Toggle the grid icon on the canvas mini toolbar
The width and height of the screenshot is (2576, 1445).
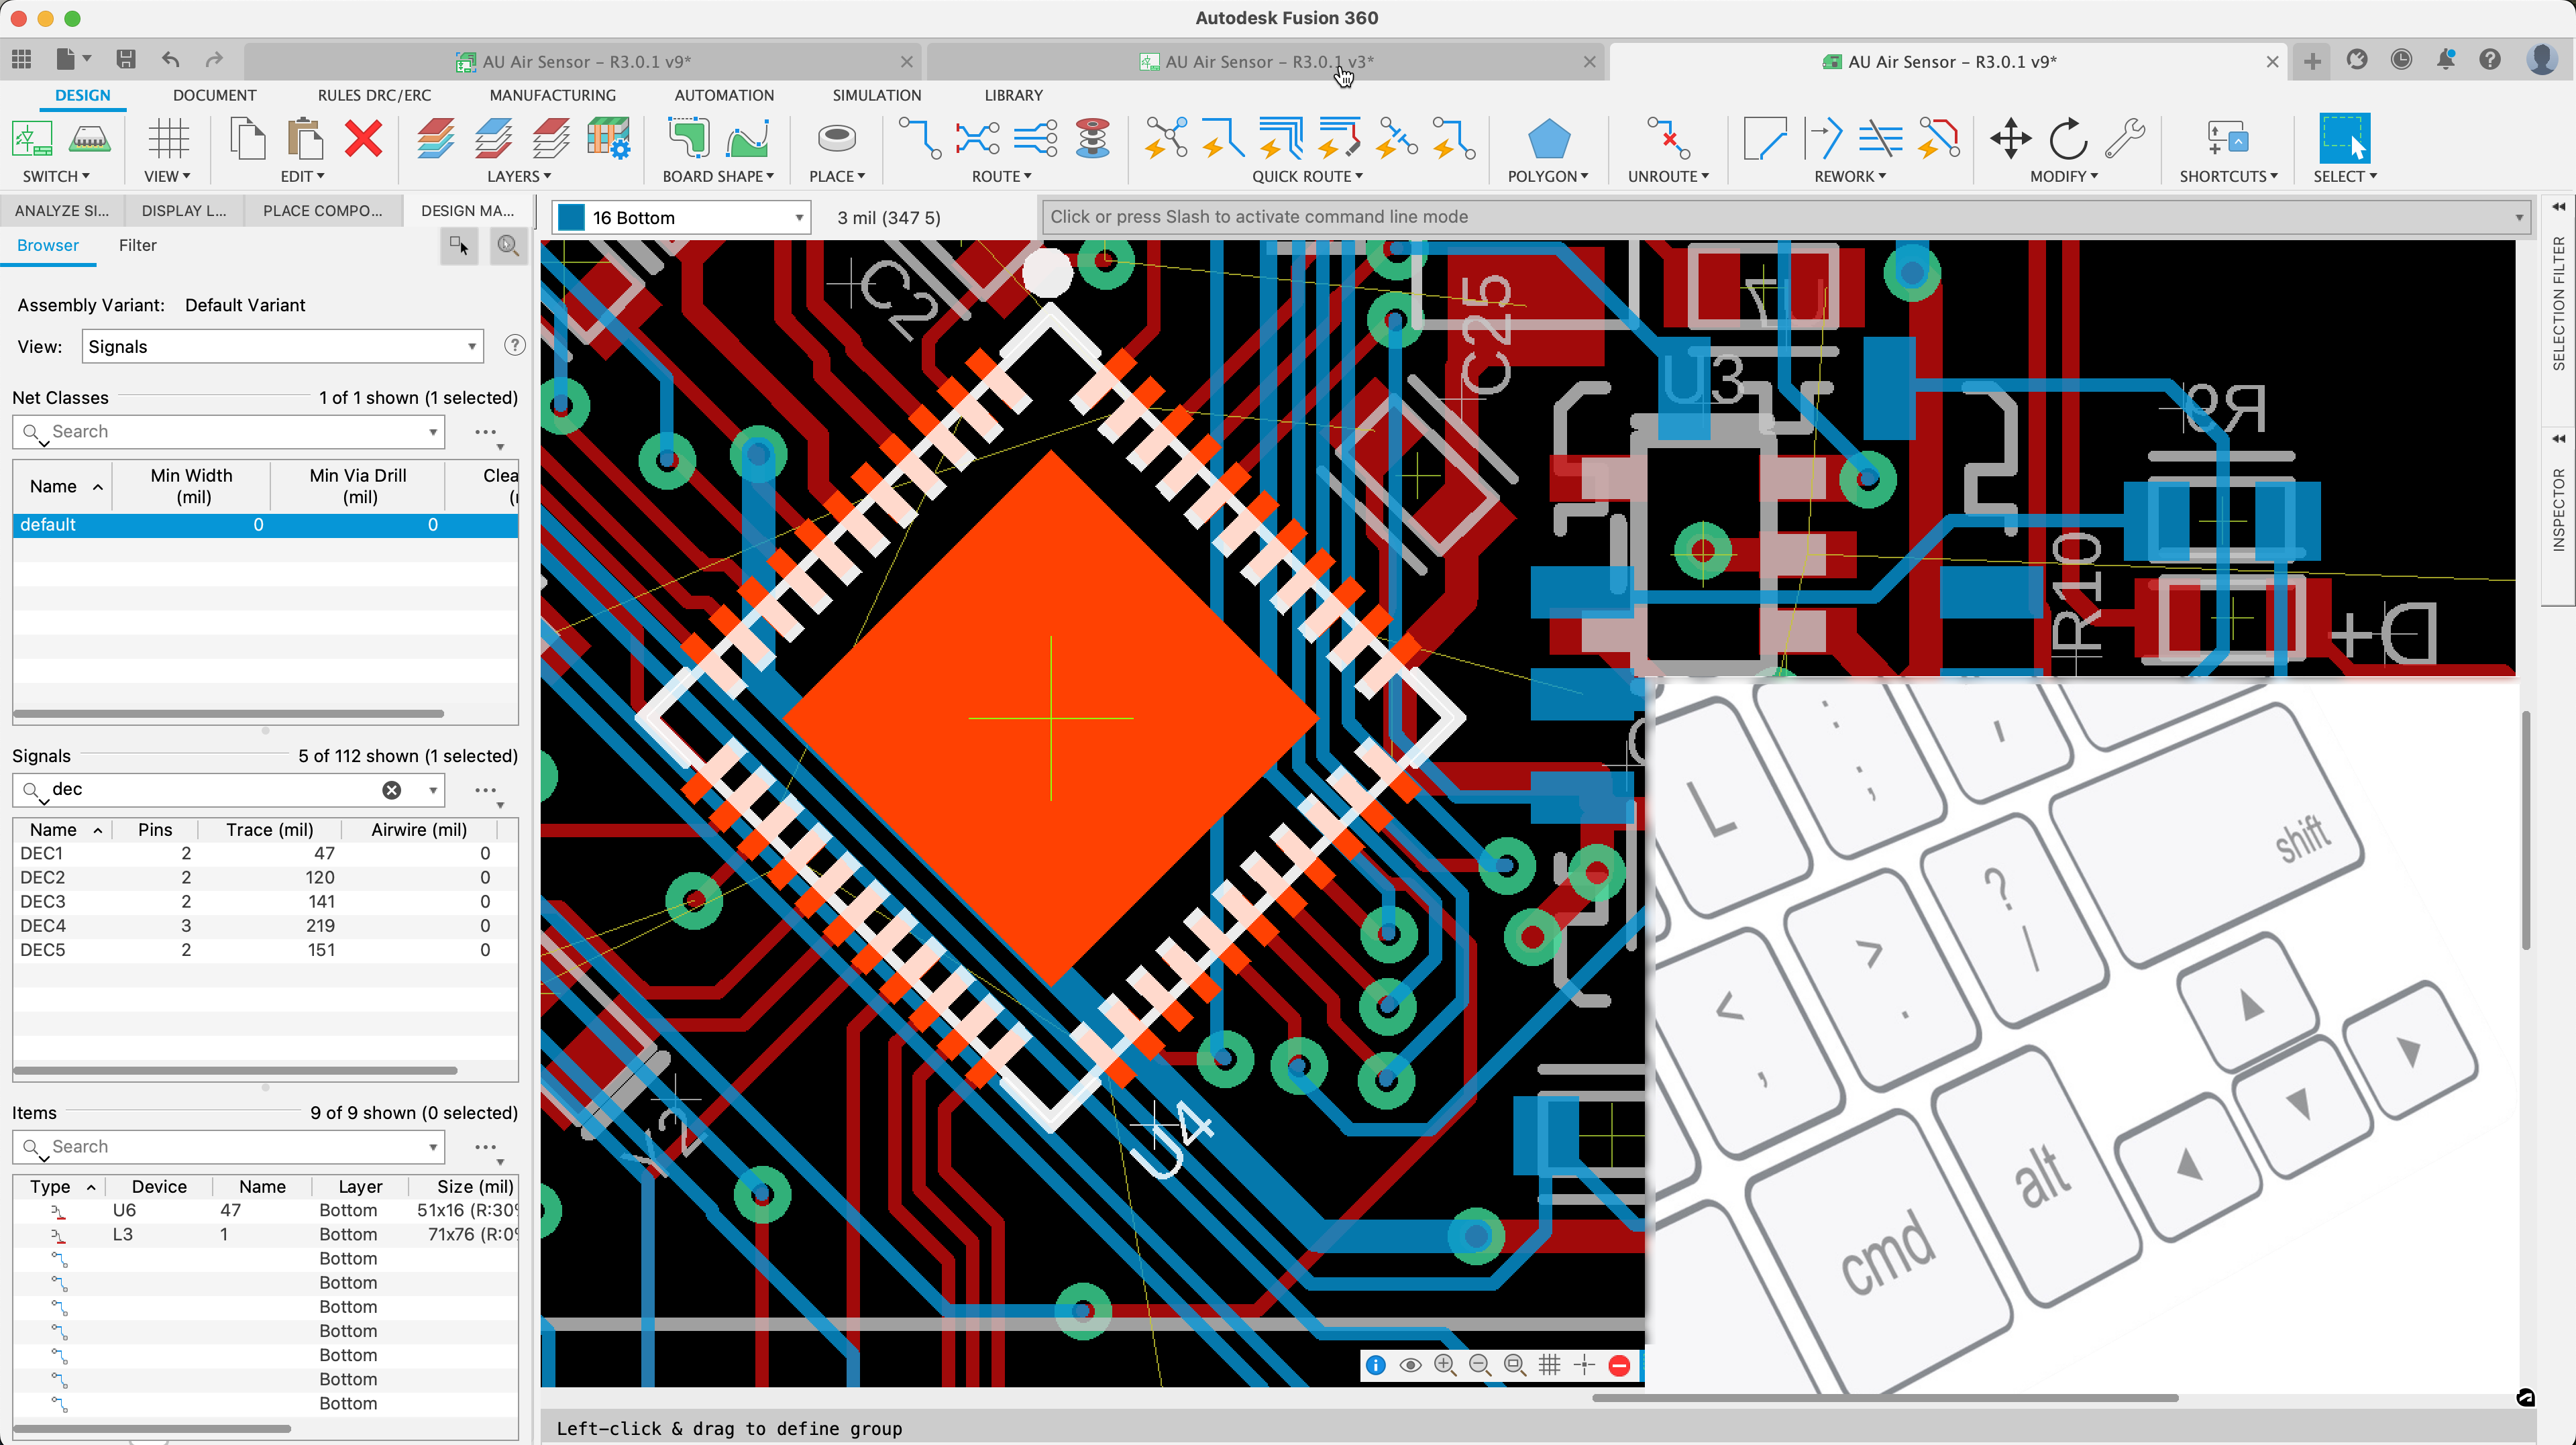click(1549, 1364)
